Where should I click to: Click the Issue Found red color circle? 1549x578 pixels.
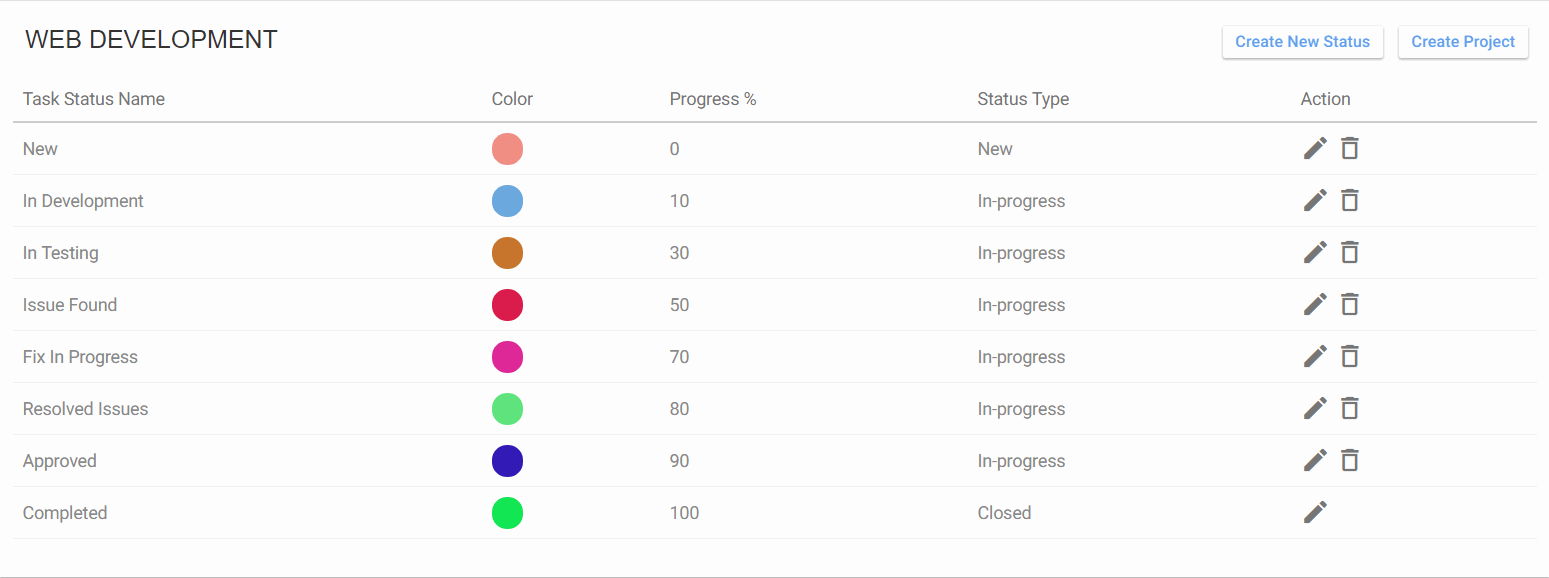pos(507,305)
